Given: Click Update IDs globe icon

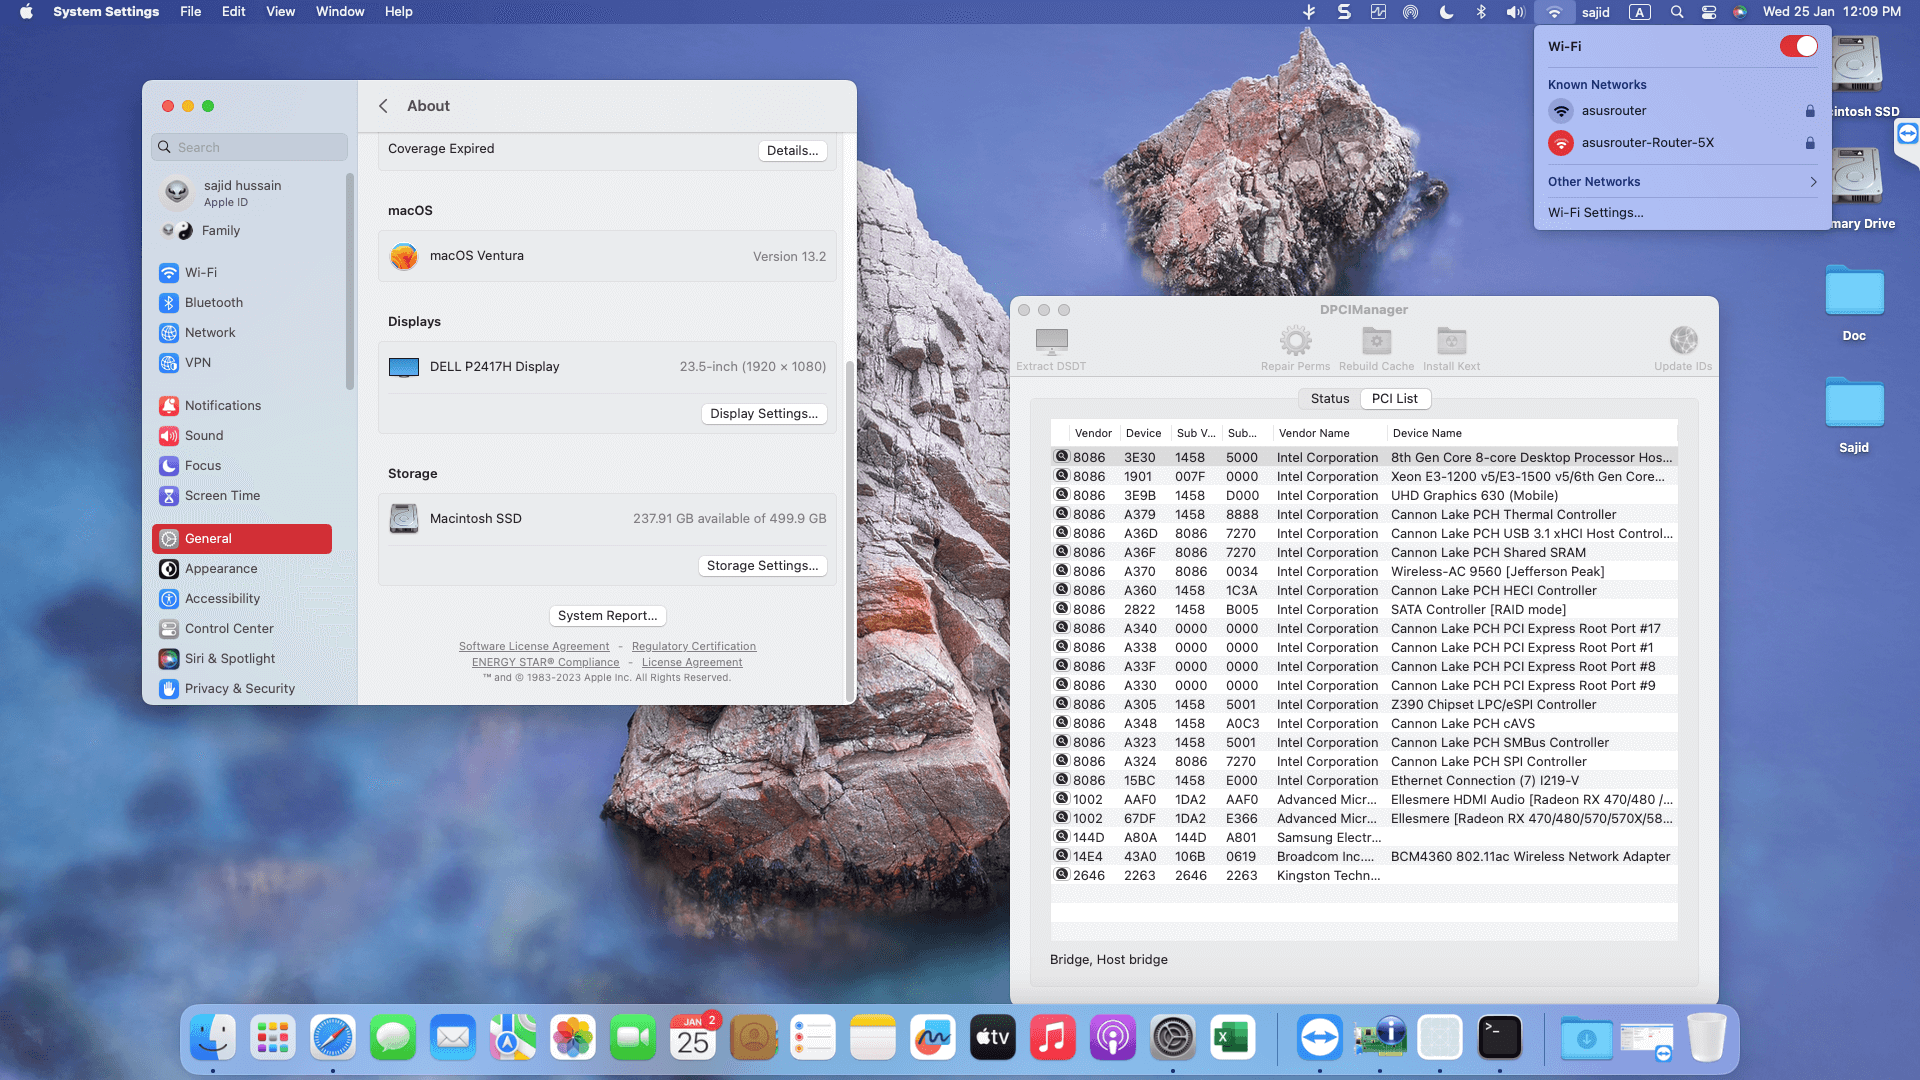Looking at the screenshot, I should coord(1683,341).
